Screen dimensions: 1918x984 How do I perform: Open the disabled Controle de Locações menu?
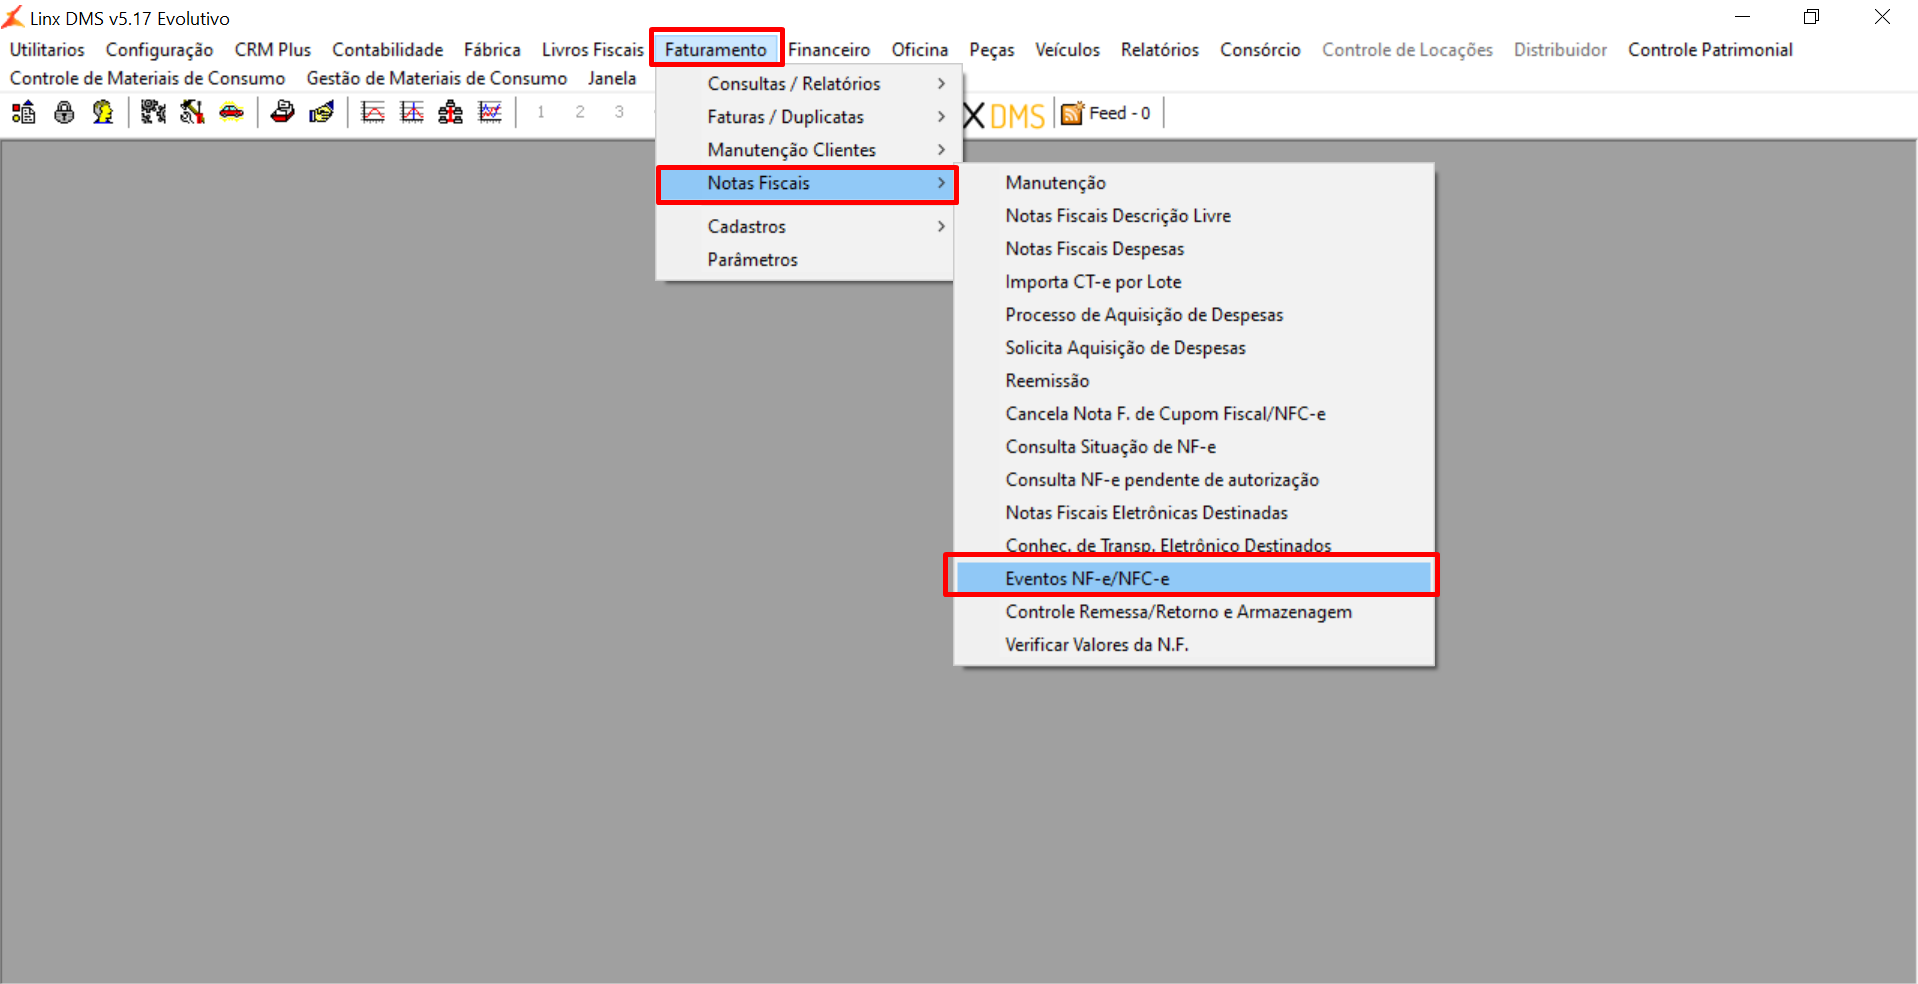[x=1407, y=50]
